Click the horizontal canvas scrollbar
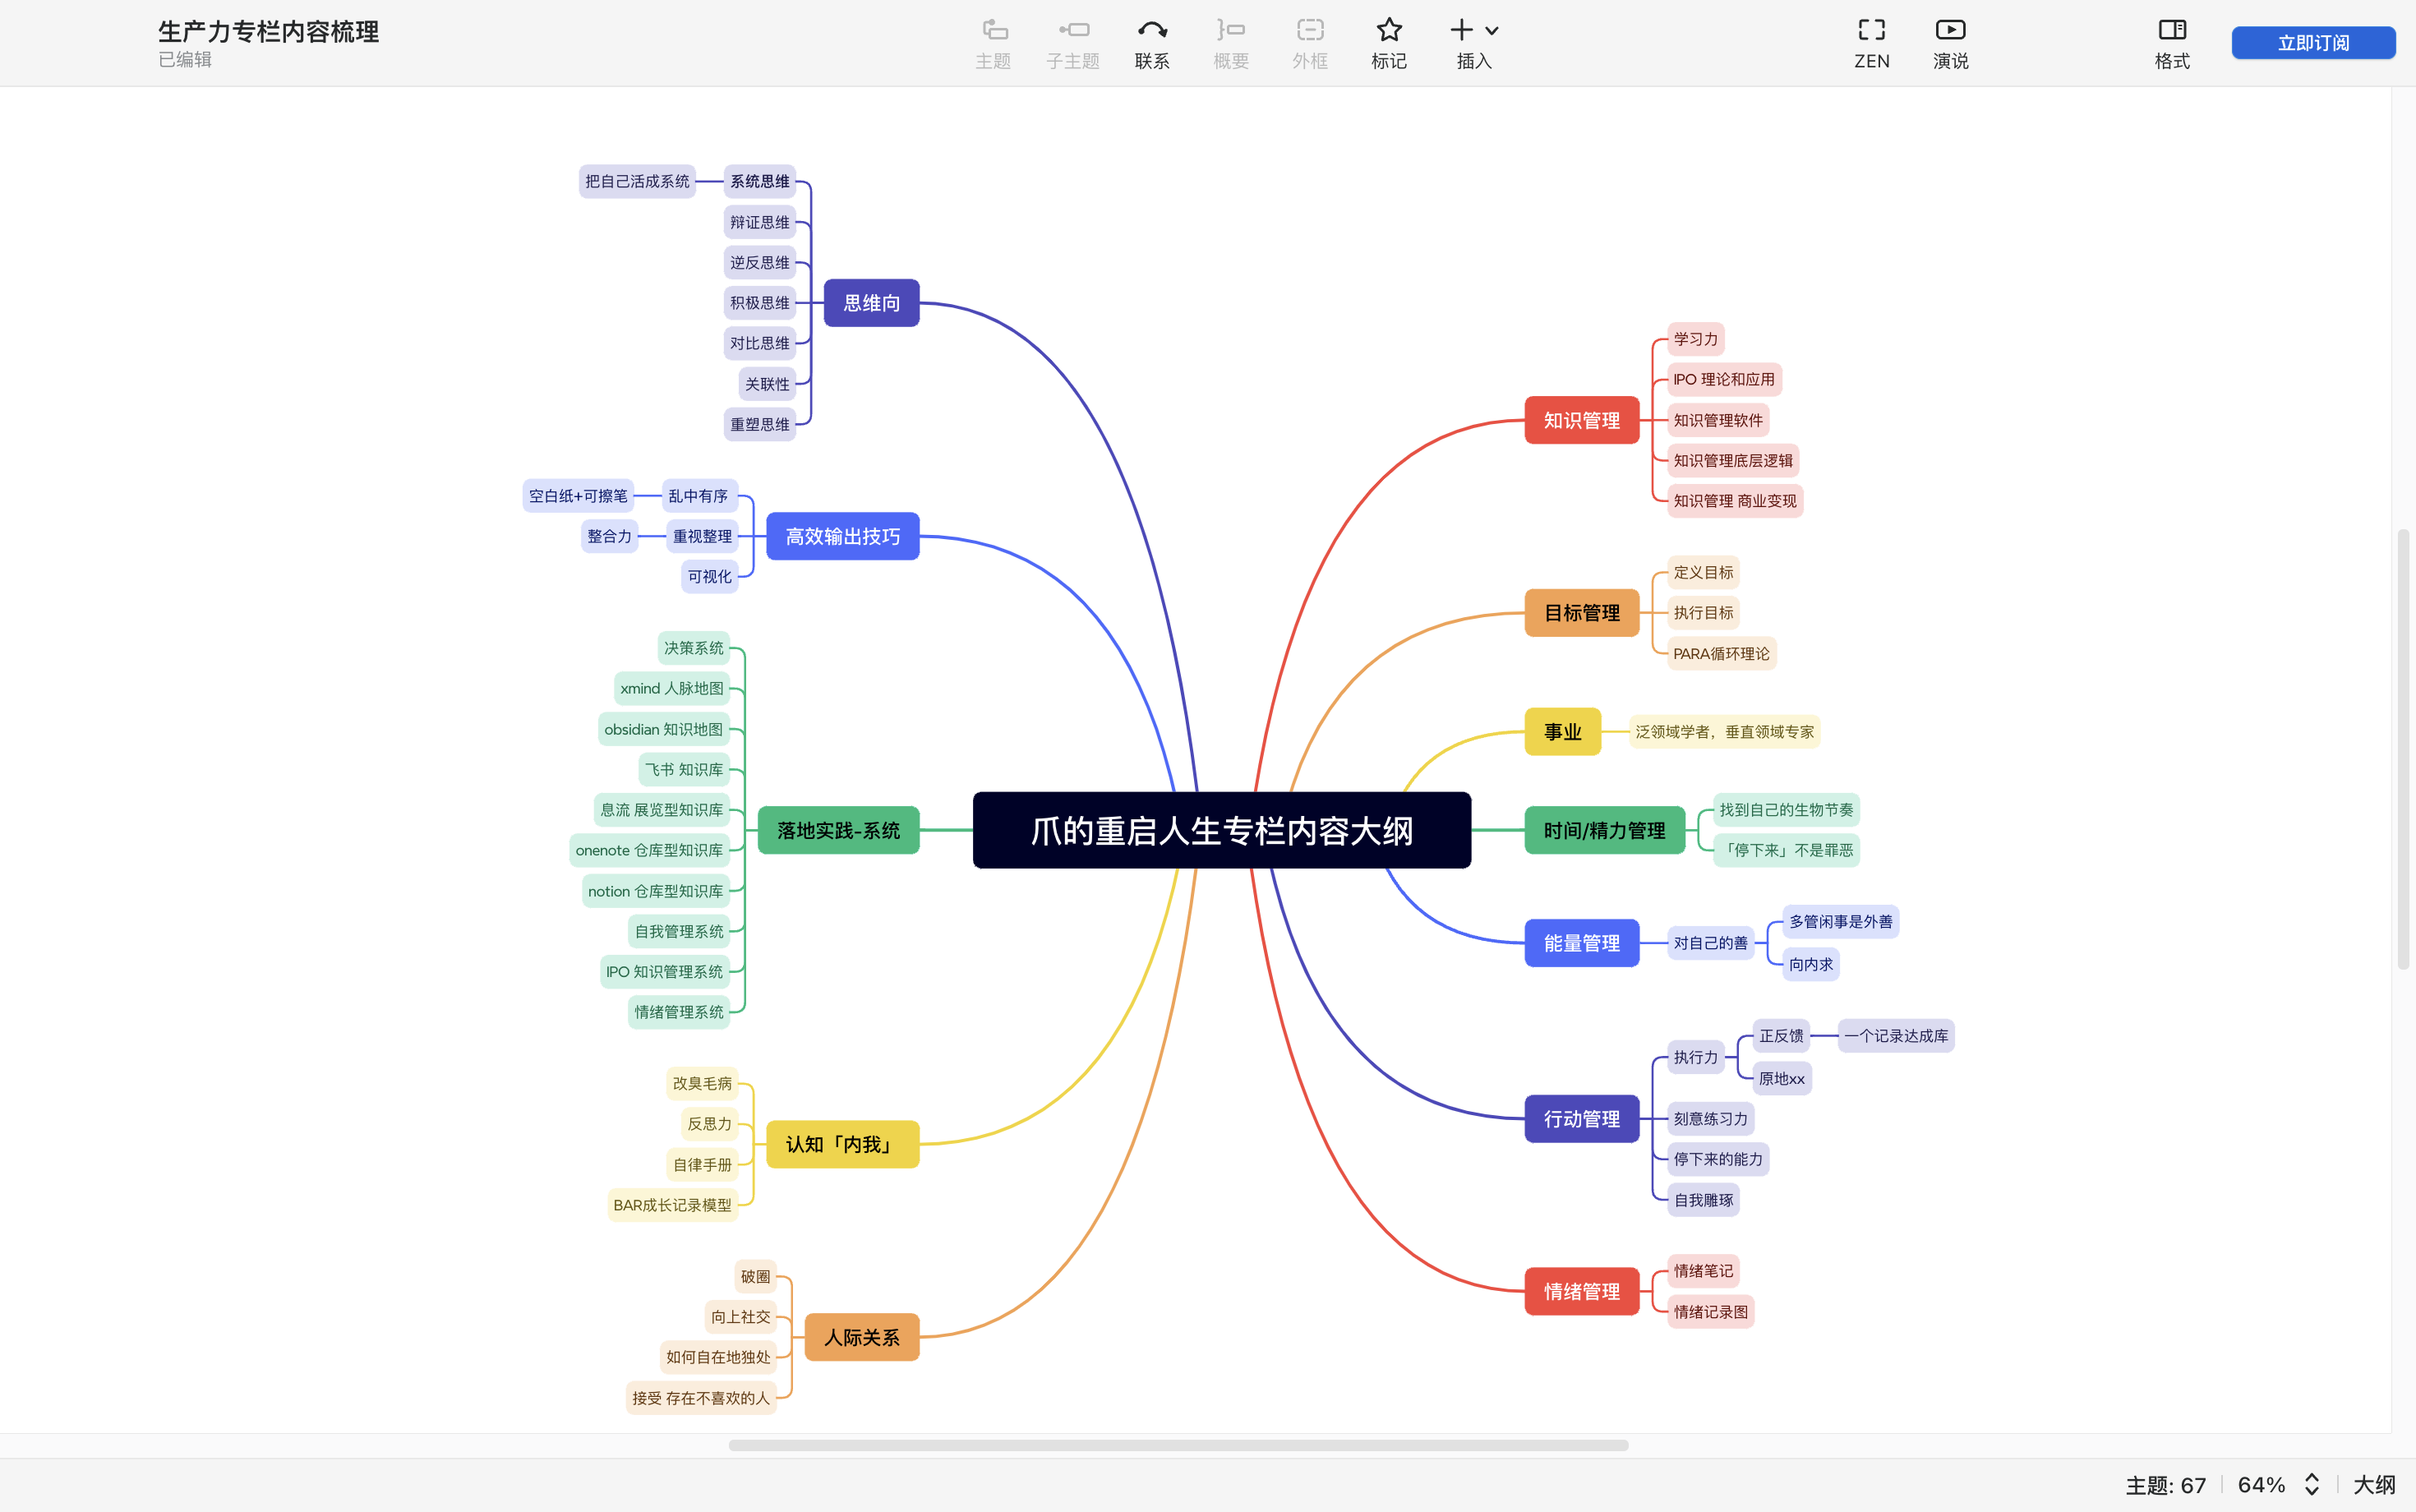This screenshot has width=2416, height=1512. (1178, 1445)
